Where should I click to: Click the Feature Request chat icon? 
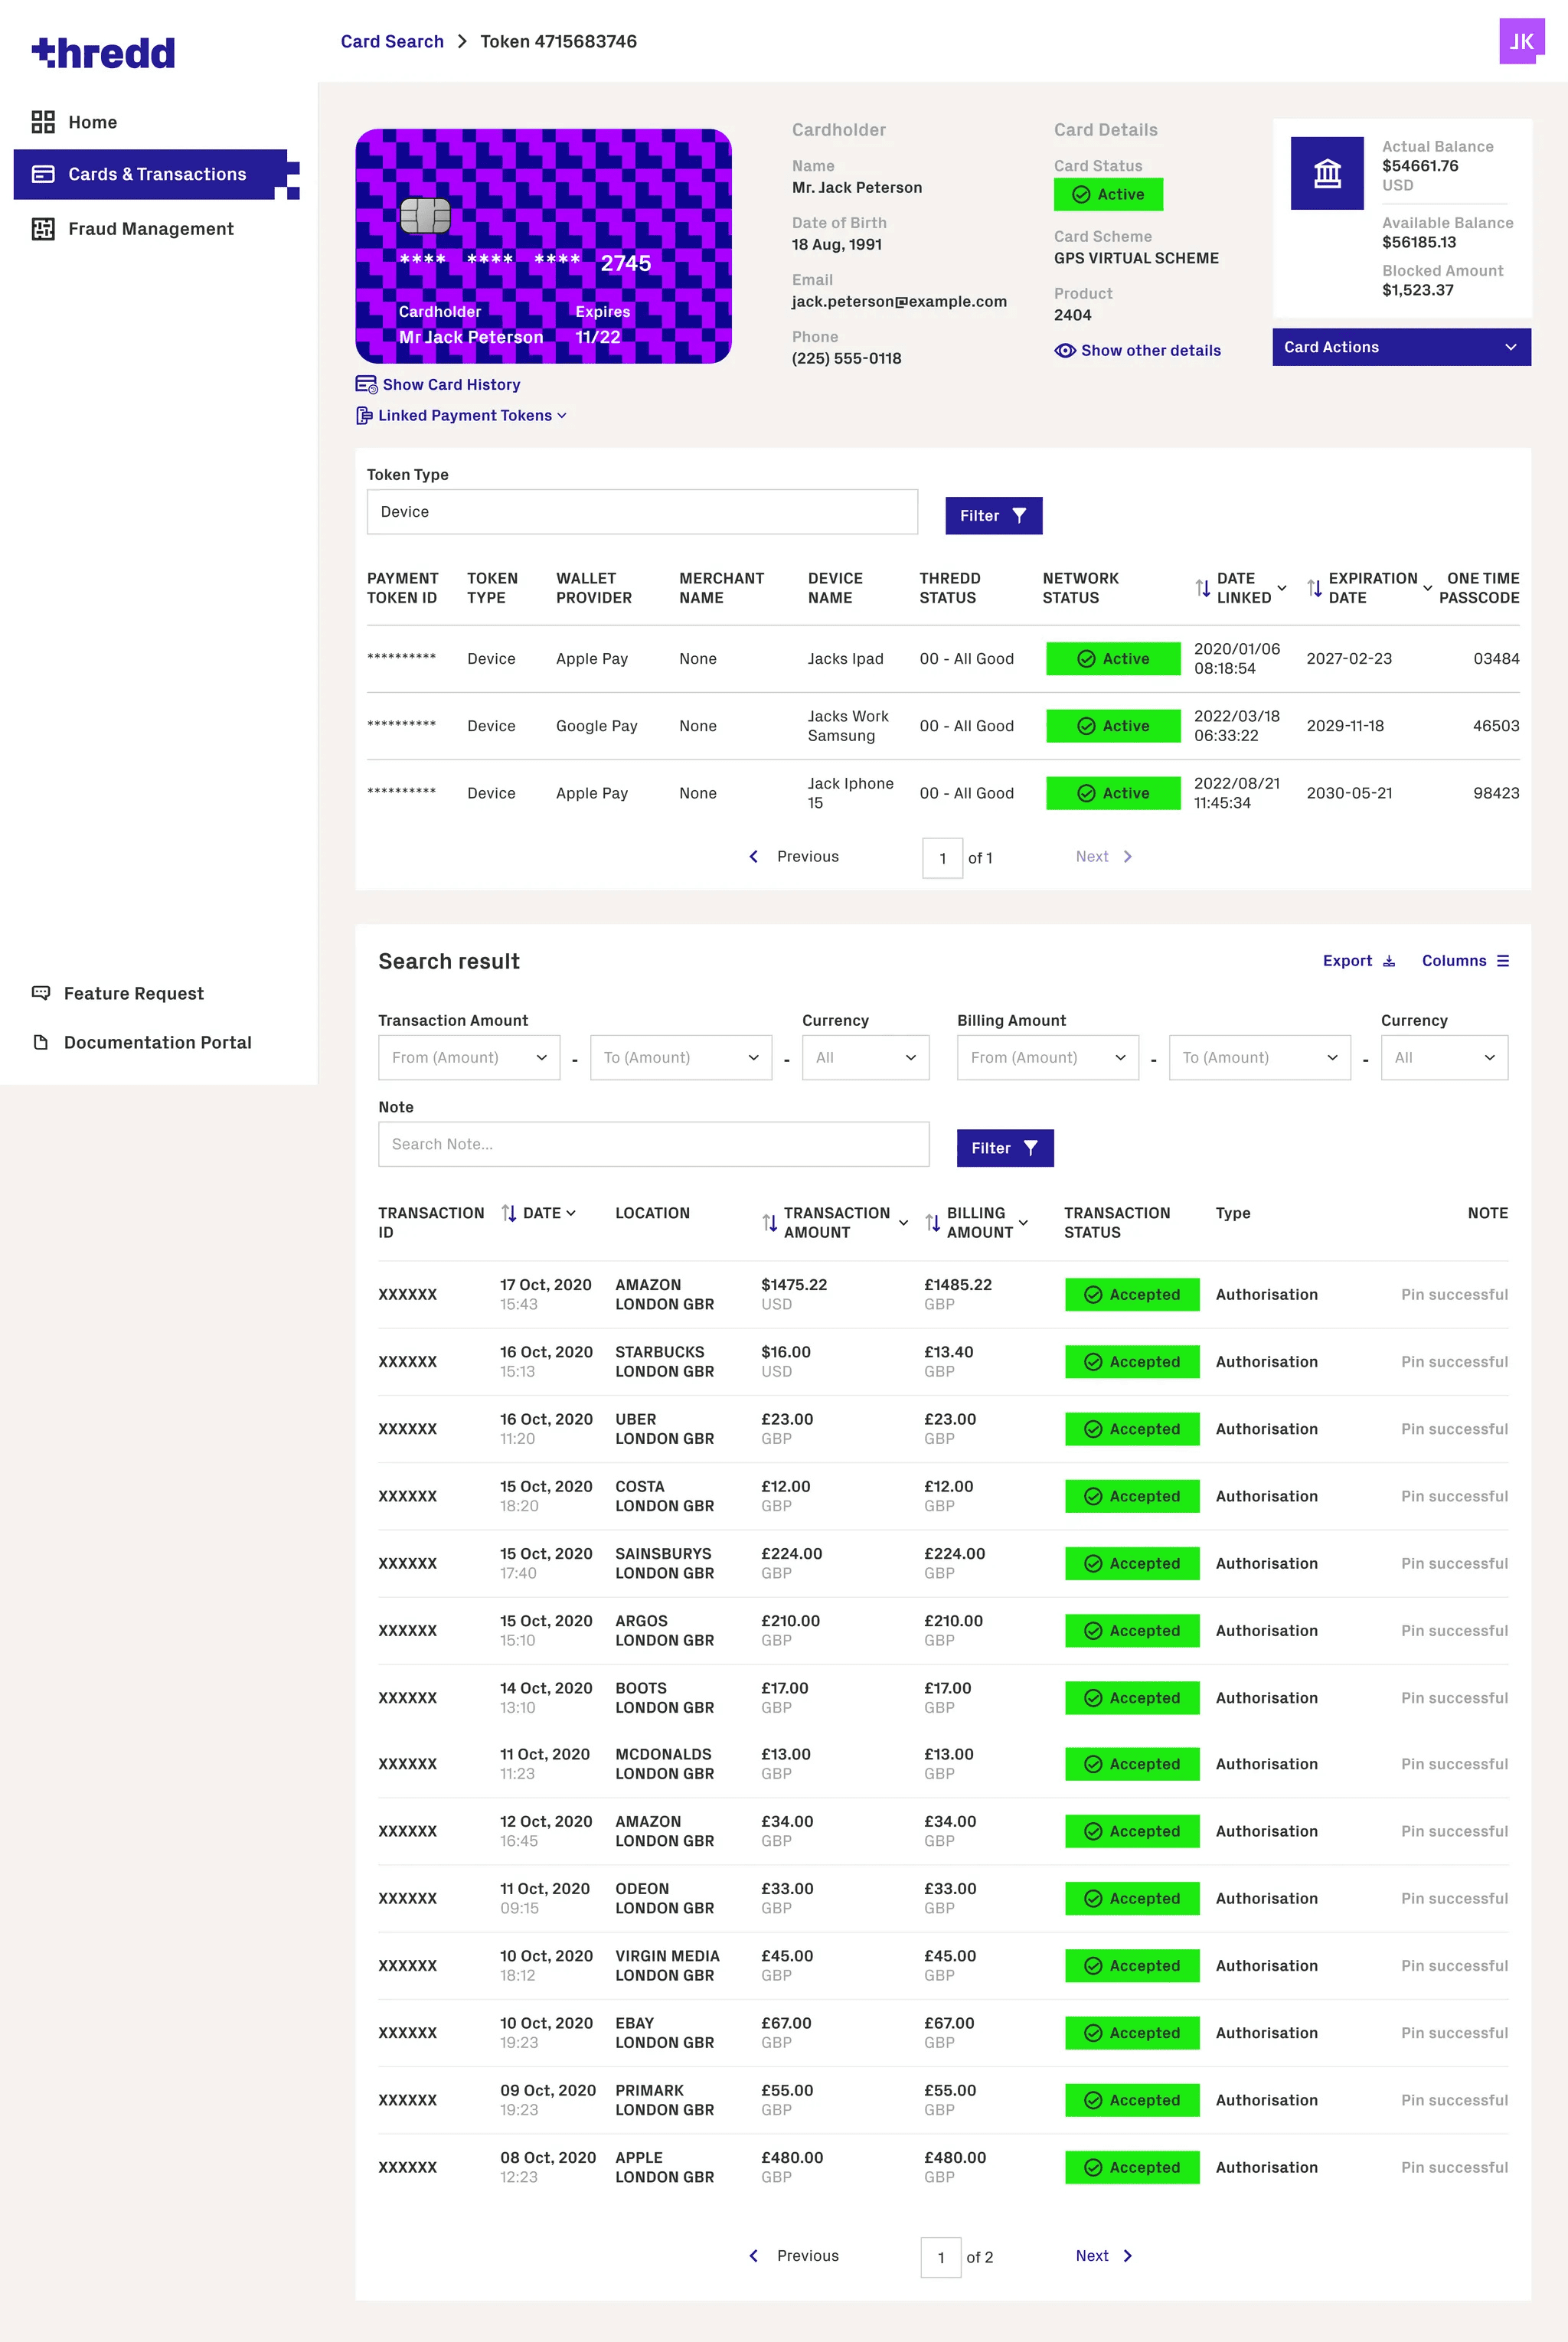[41, 993]
